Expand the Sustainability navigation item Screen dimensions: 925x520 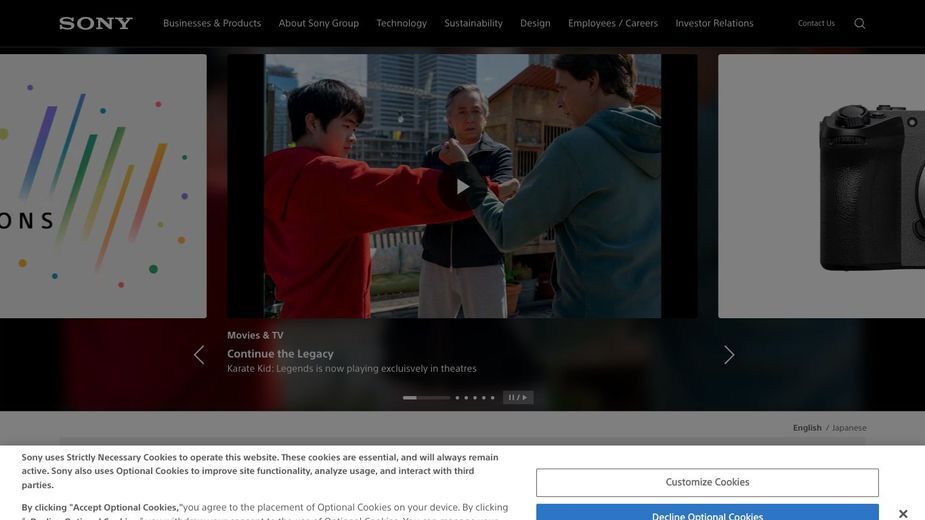[x=473, y=23]
